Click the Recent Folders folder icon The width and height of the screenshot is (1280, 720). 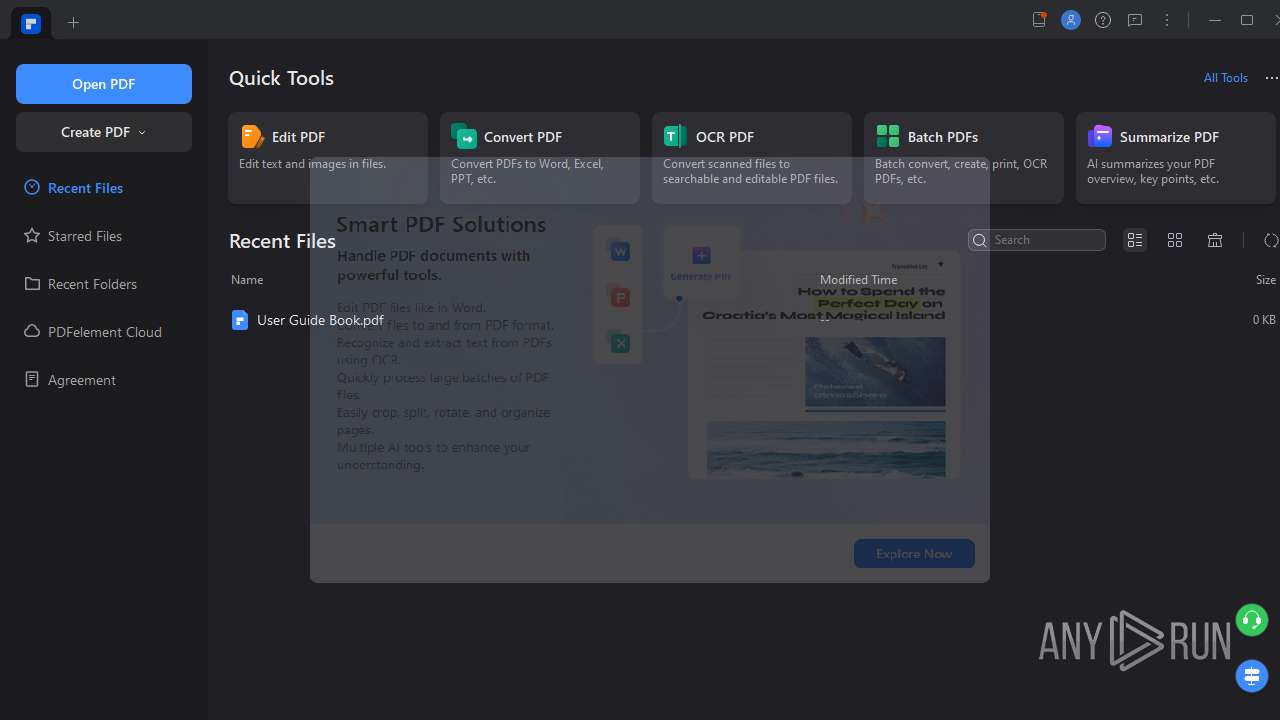pyautogui.click(x=32, y=284)
